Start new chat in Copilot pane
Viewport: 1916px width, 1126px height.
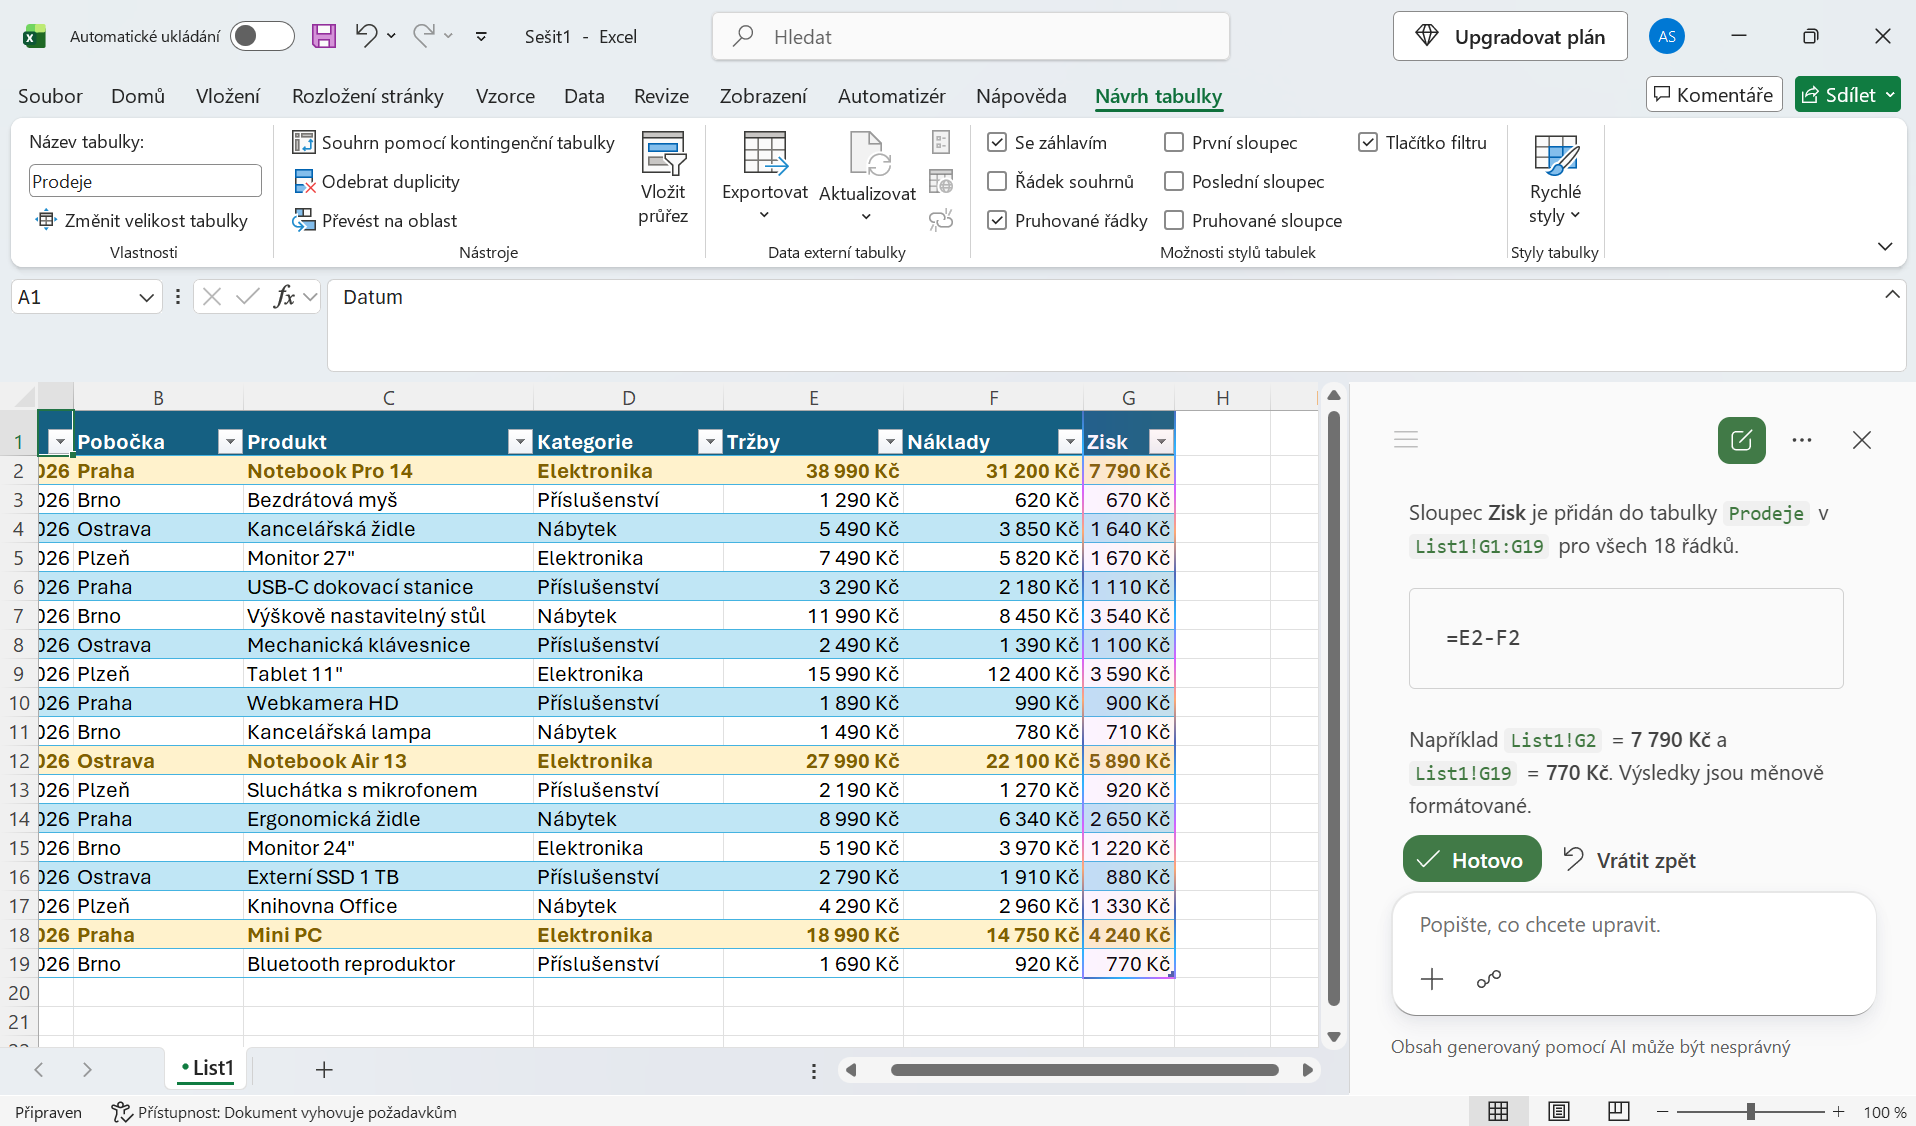(1741, 440)
